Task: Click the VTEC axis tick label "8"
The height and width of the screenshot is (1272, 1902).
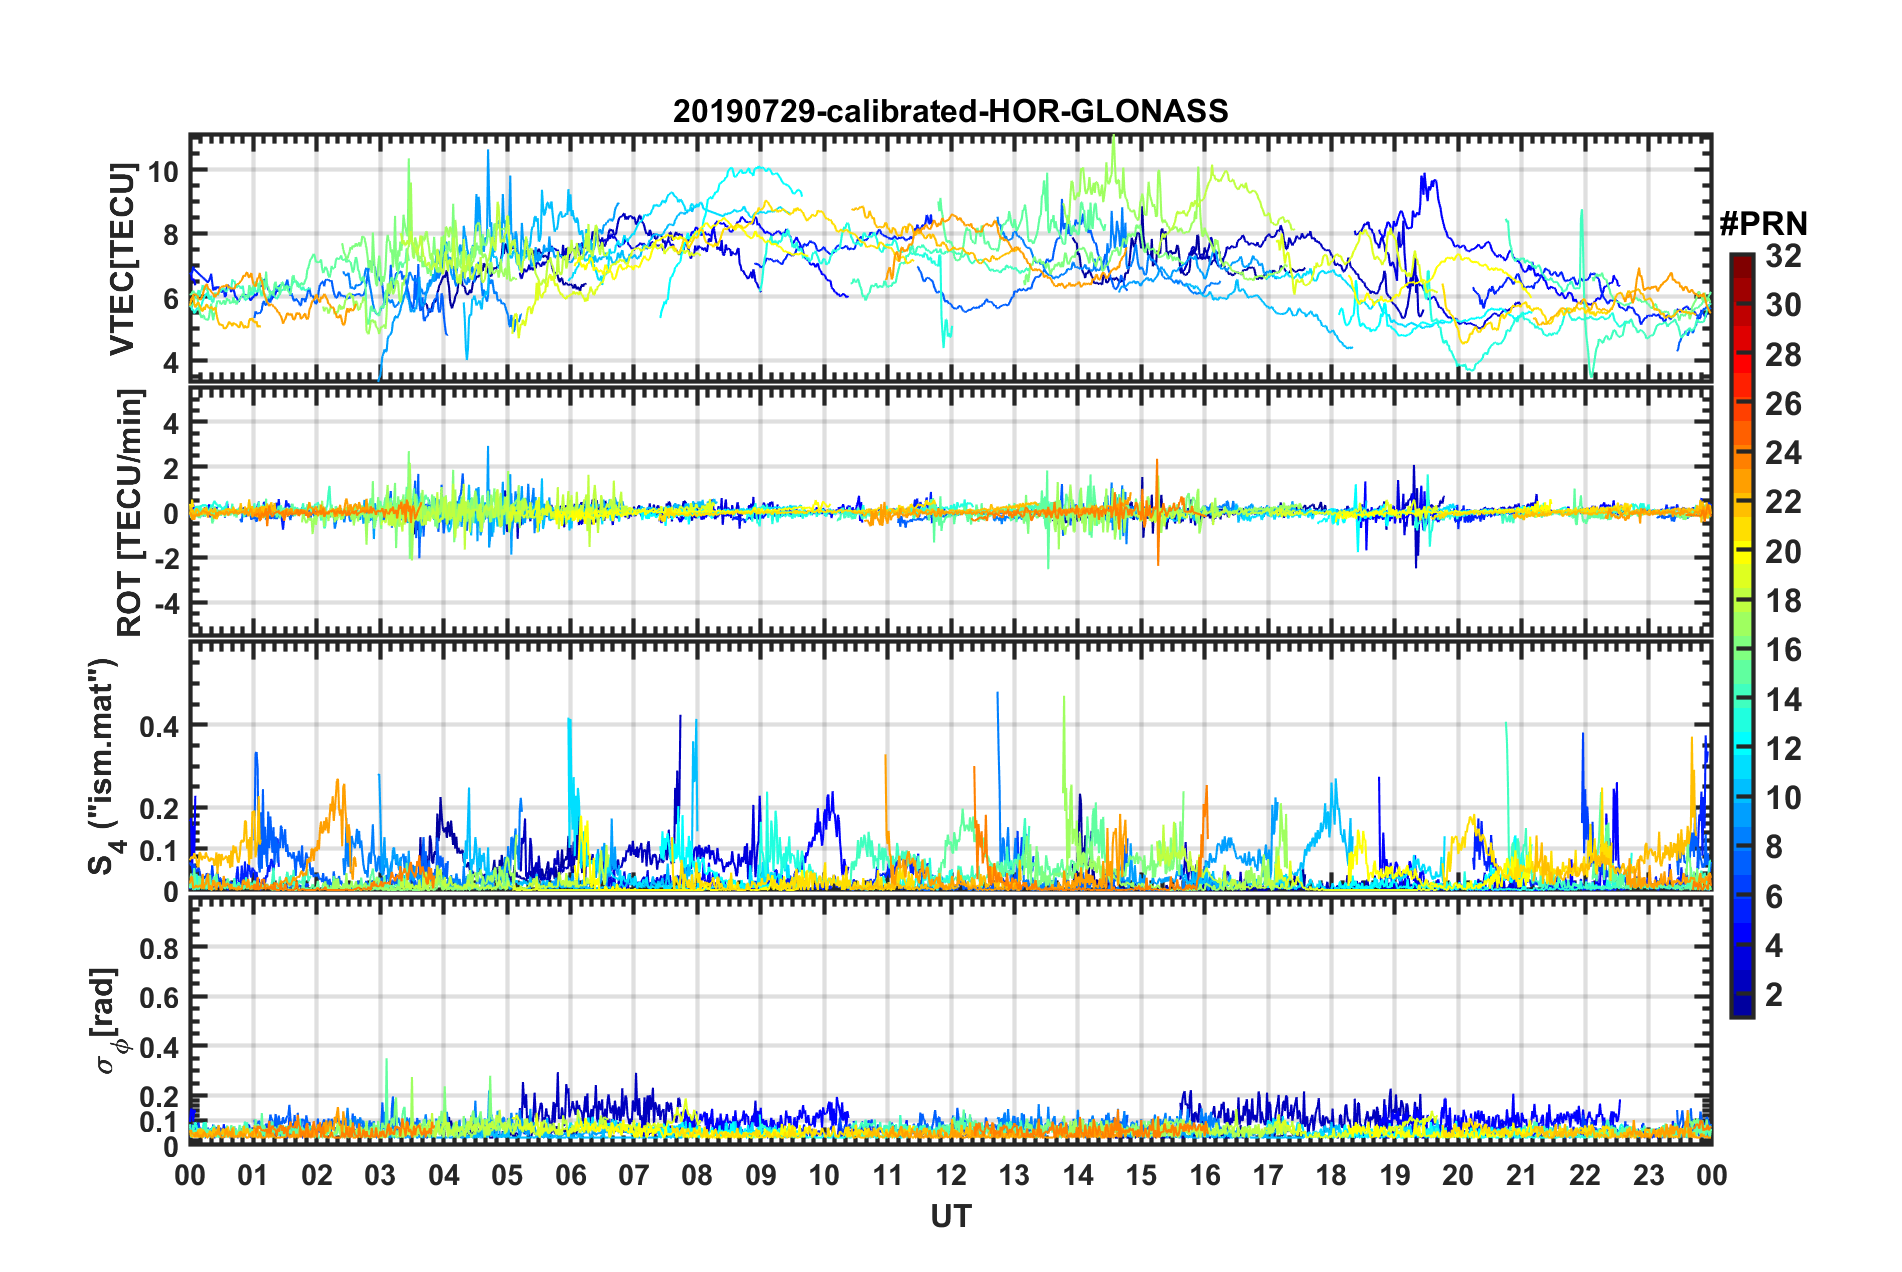Action: [x=171, y=235]
